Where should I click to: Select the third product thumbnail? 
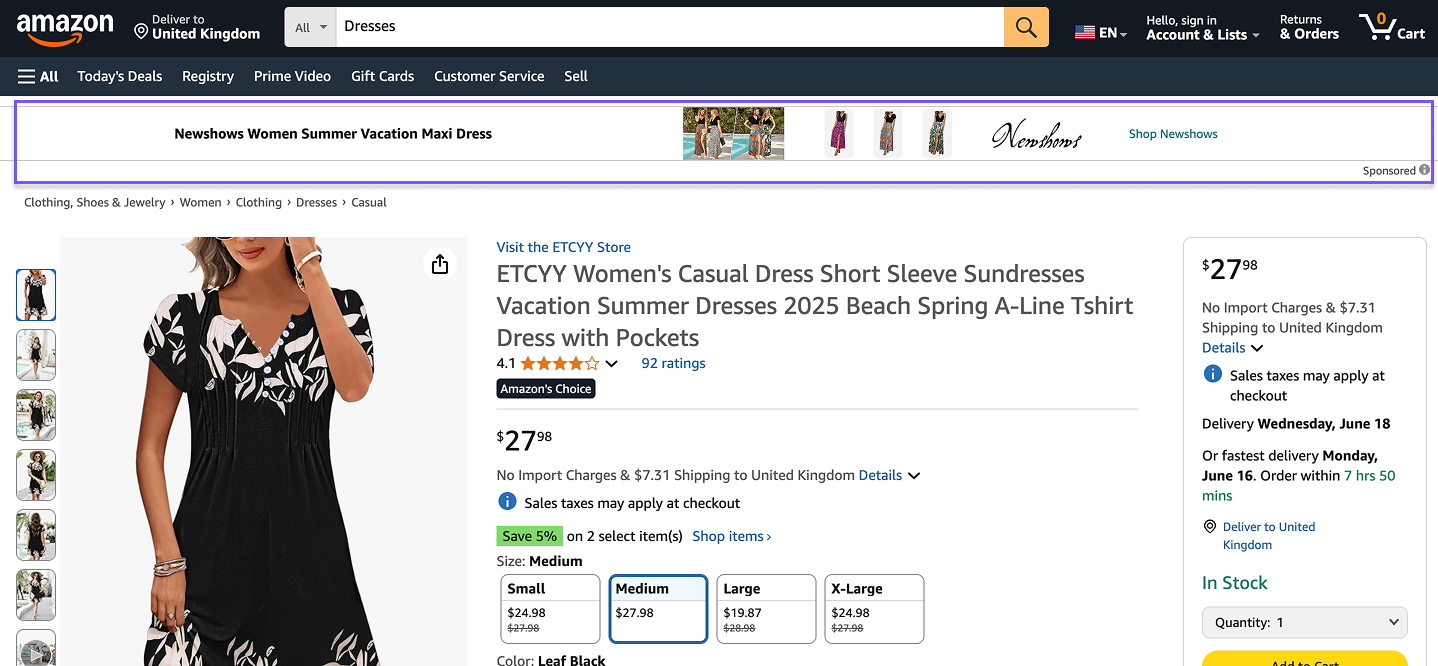(36, 415)
